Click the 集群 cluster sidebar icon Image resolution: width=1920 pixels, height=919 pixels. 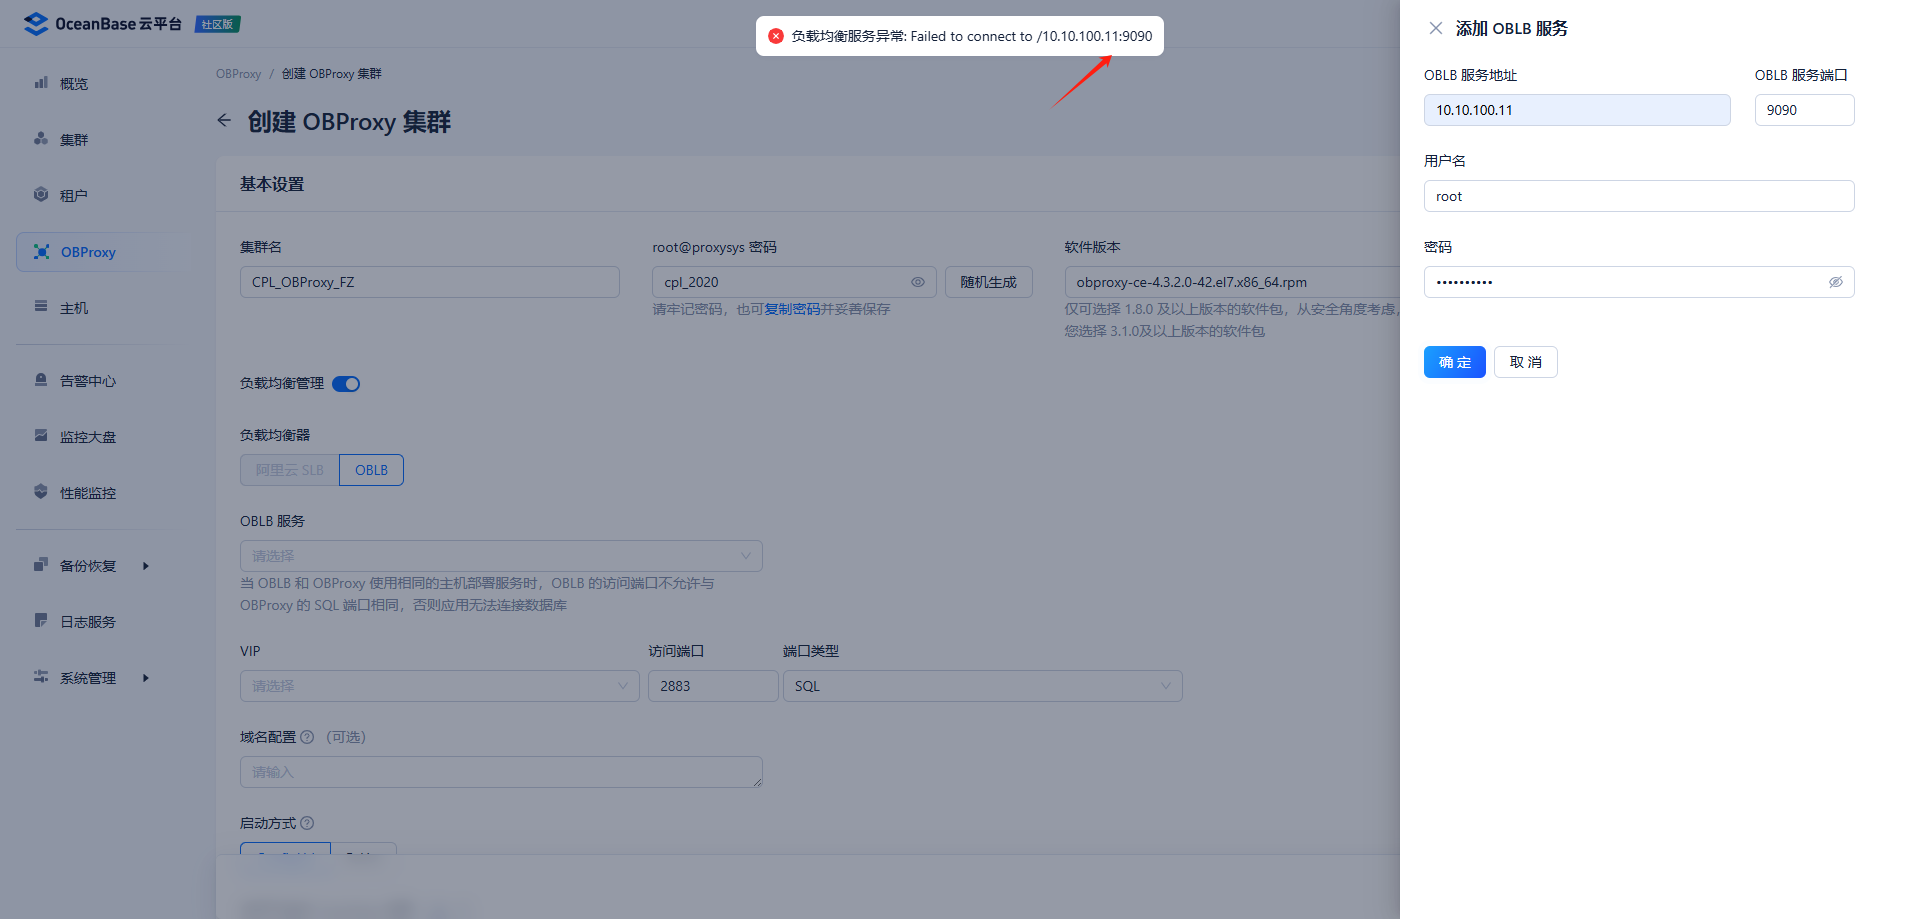41,139
